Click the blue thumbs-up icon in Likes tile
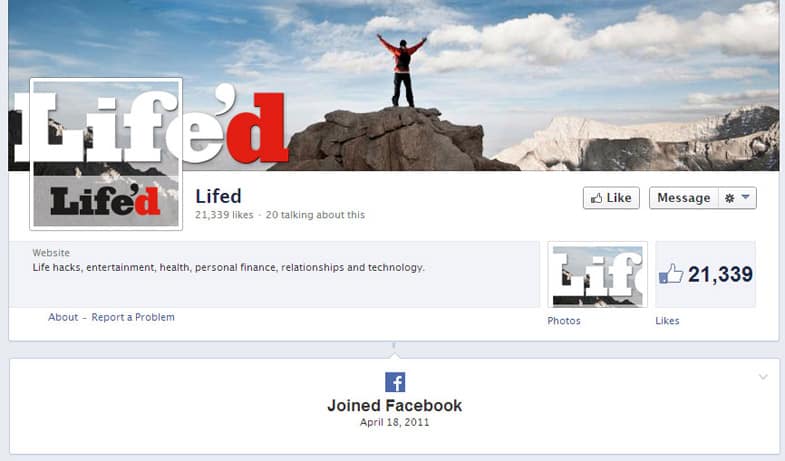The image size is (785, 461). tap(671, 274)
